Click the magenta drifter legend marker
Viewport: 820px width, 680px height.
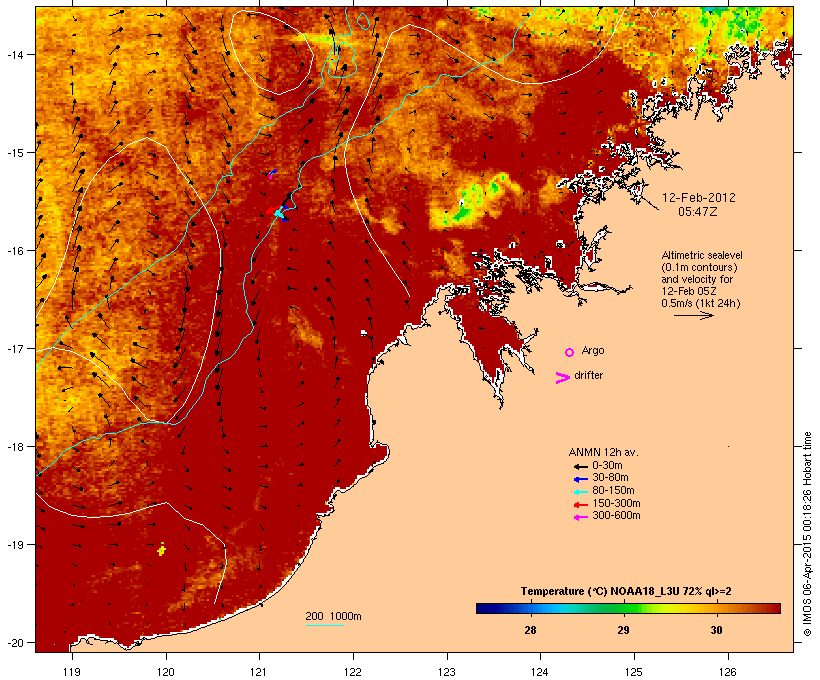click(562, 377)
